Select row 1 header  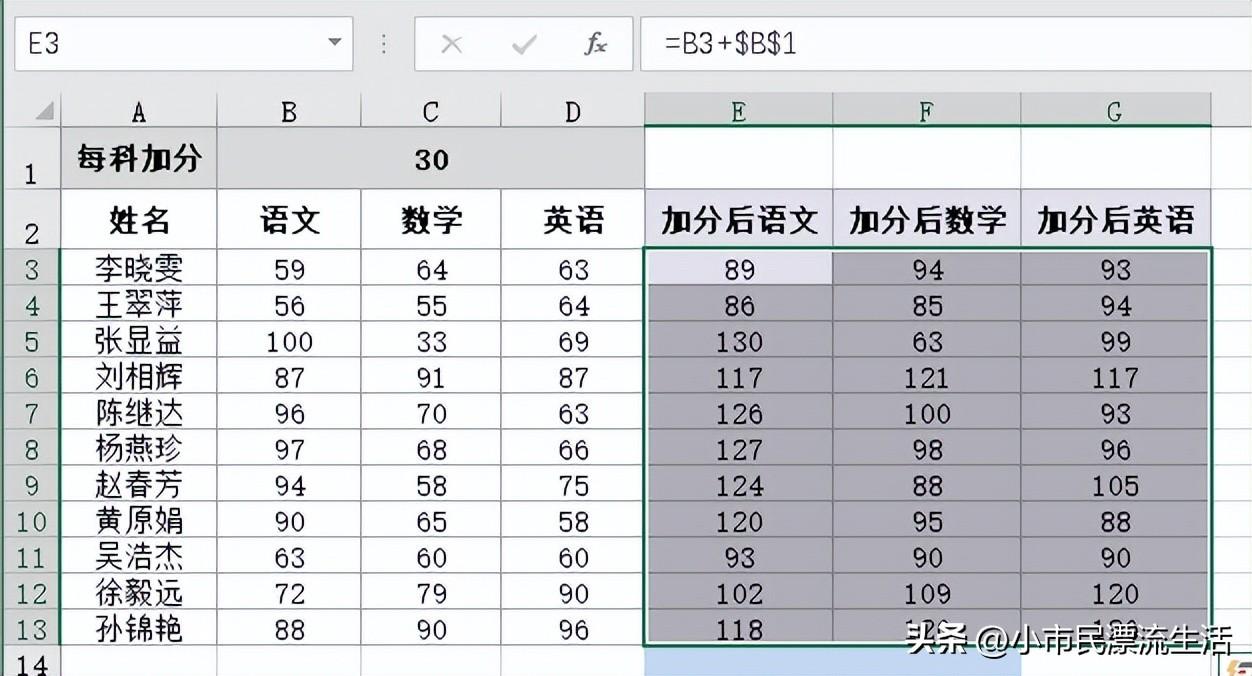(x=30, y=158)
